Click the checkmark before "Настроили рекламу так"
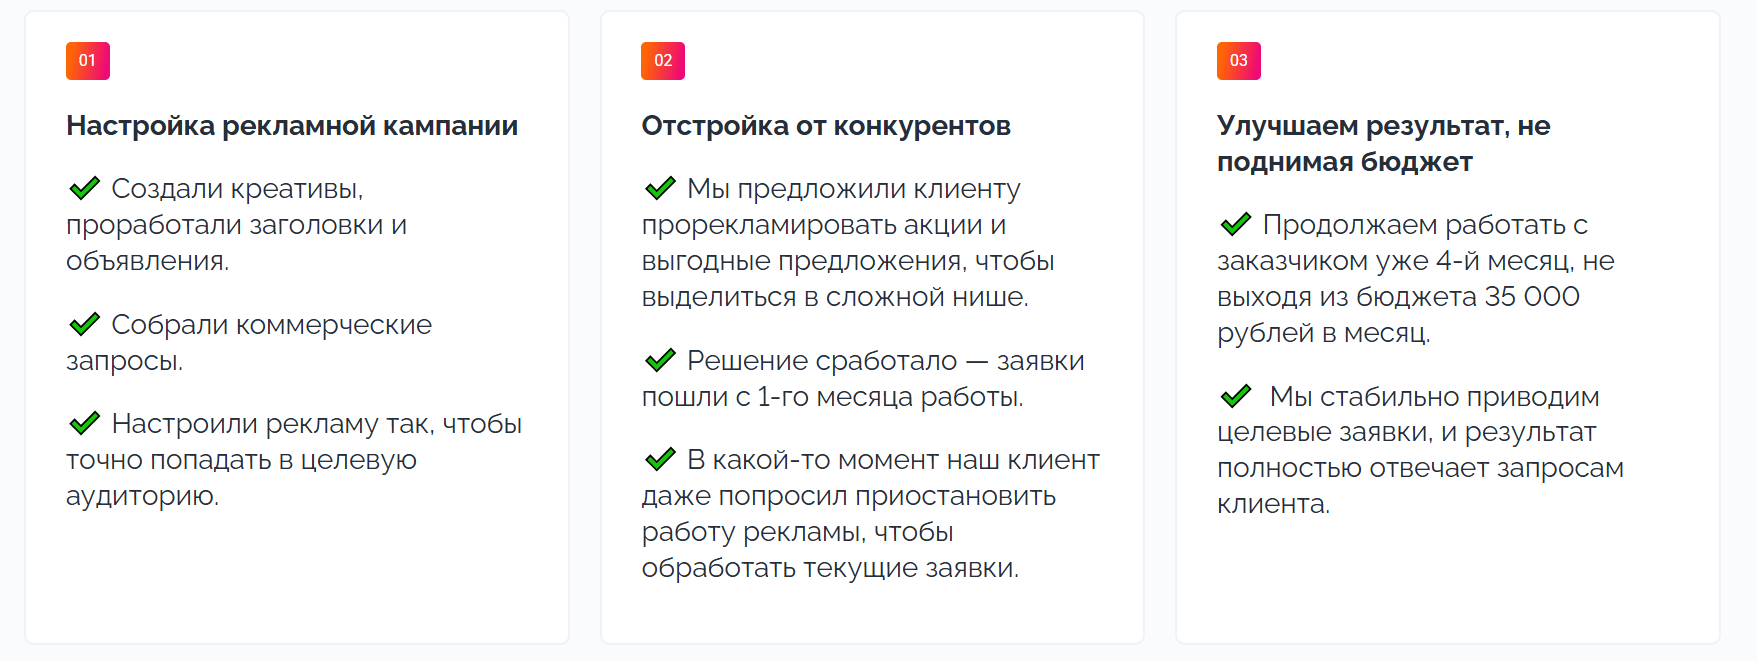This screenshot has height=661, width=1757. coord(84,423)
